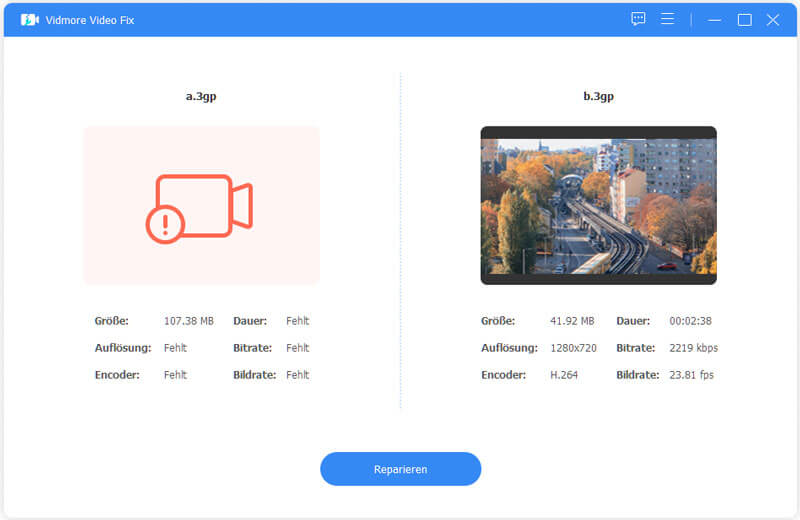800x520 pixels.
Task: Click the 2219 kbps bitrate value
Action: point(693,348)
